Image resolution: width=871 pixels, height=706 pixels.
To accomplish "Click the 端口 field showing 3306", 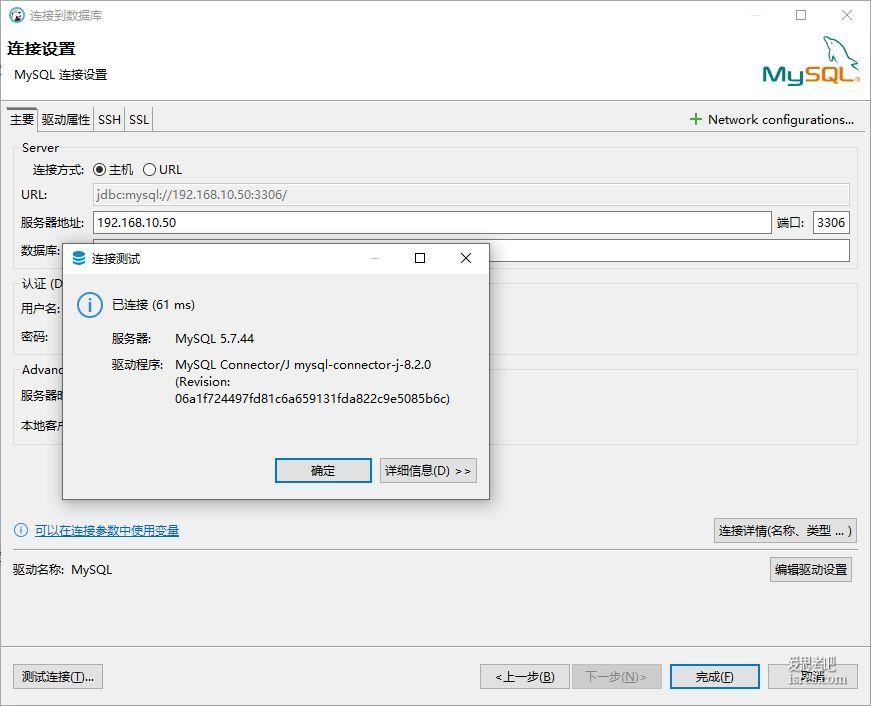I will [x=831, y=222].
